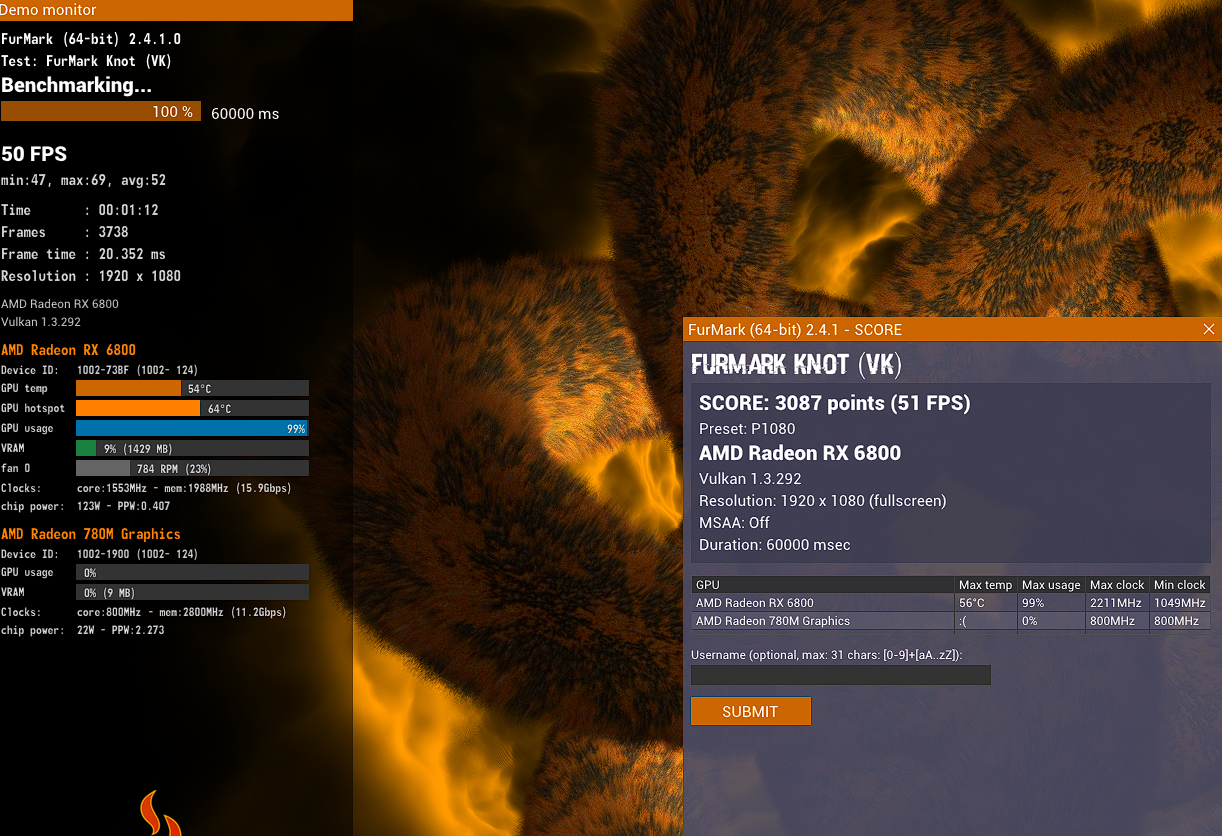Click the Vulkan 1.3.292 line in Demo monitor

tap(41, 322)
